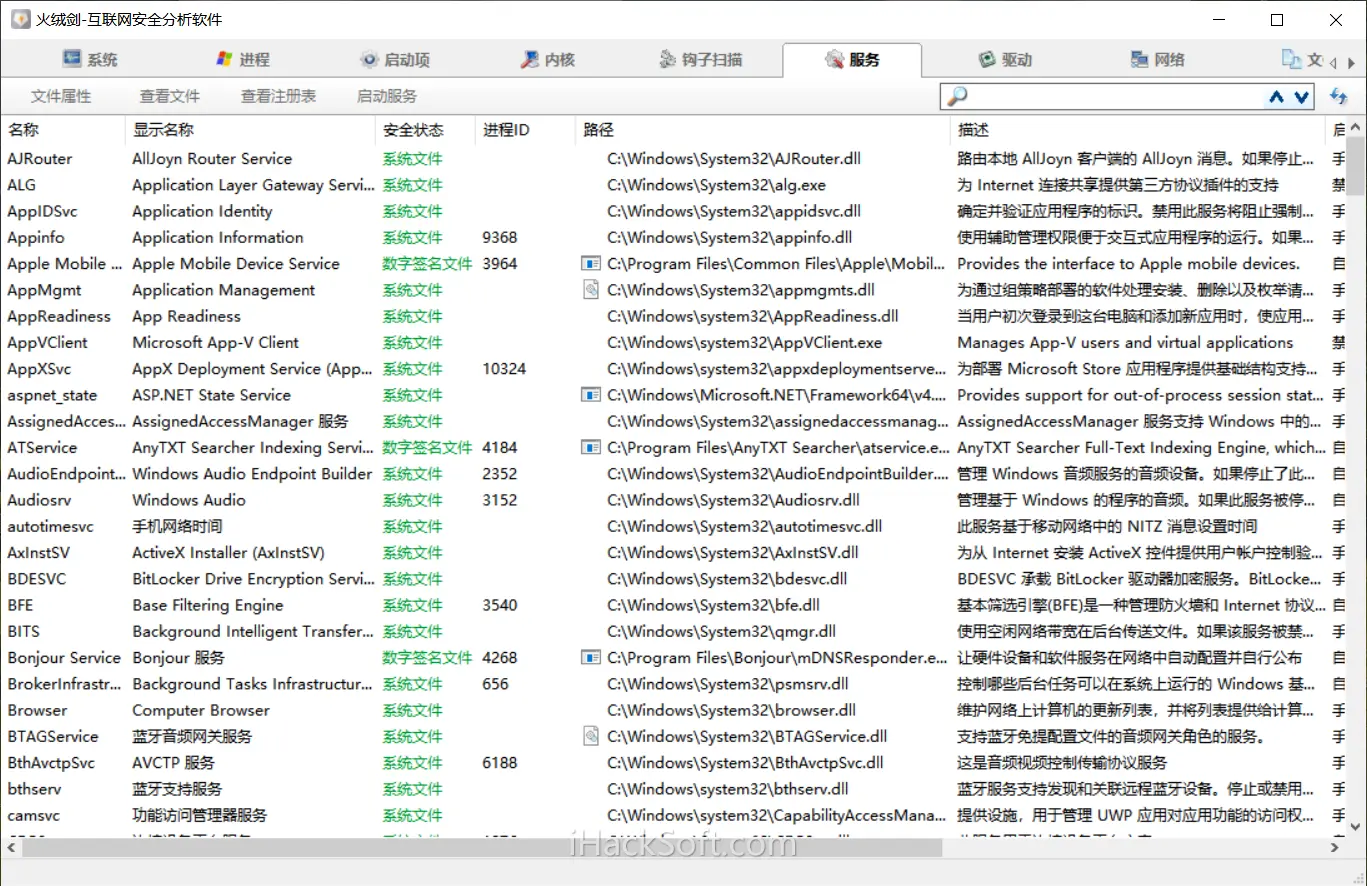Switch to the 内核 tab
Image resolution: width=1367 pixels, height=886 pixels.
[547, 60]
